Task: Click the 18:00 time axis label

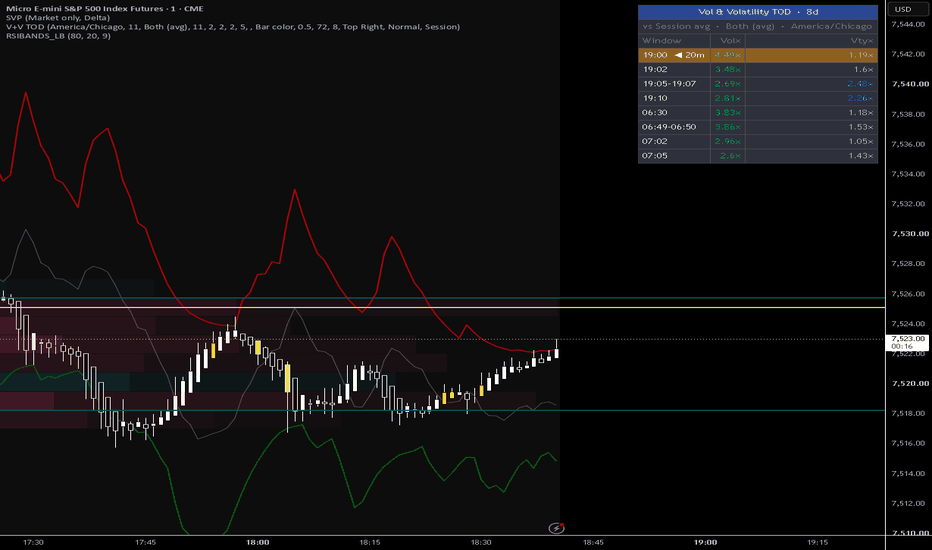Action: [x=257, y=542]
